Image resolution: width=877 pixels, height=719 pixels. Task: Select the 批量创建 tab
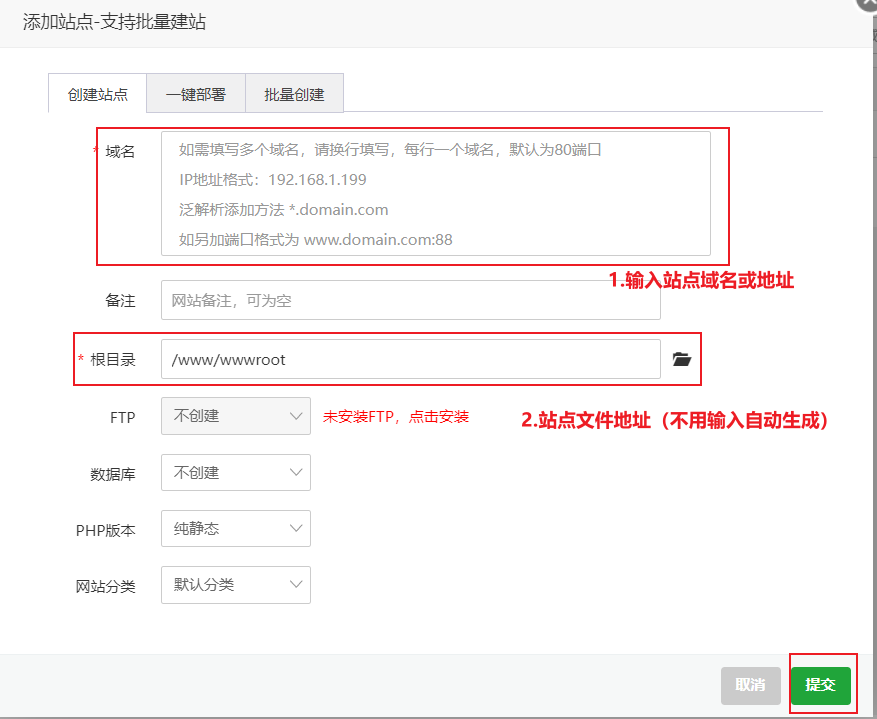point(294,94)
